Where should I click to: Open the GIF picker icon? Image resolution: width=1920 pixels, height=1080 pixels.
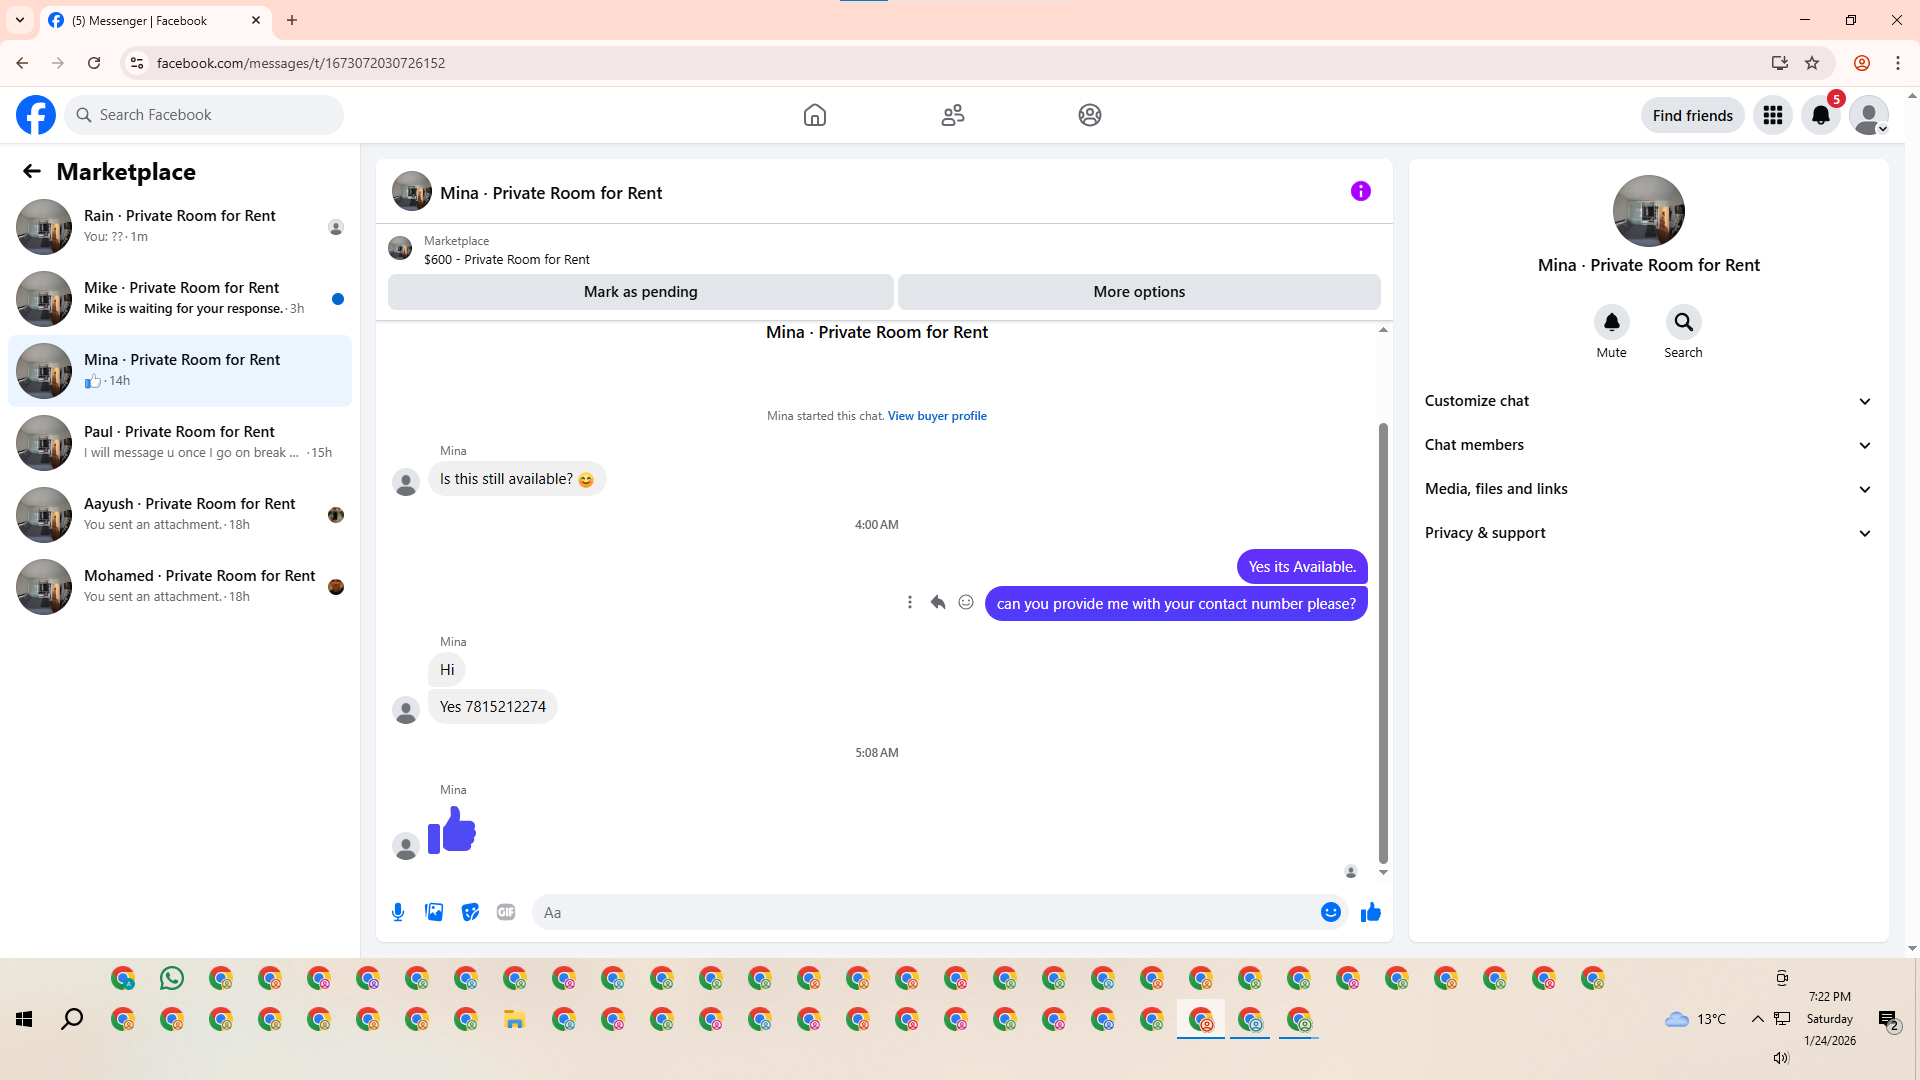pos(506,912)
